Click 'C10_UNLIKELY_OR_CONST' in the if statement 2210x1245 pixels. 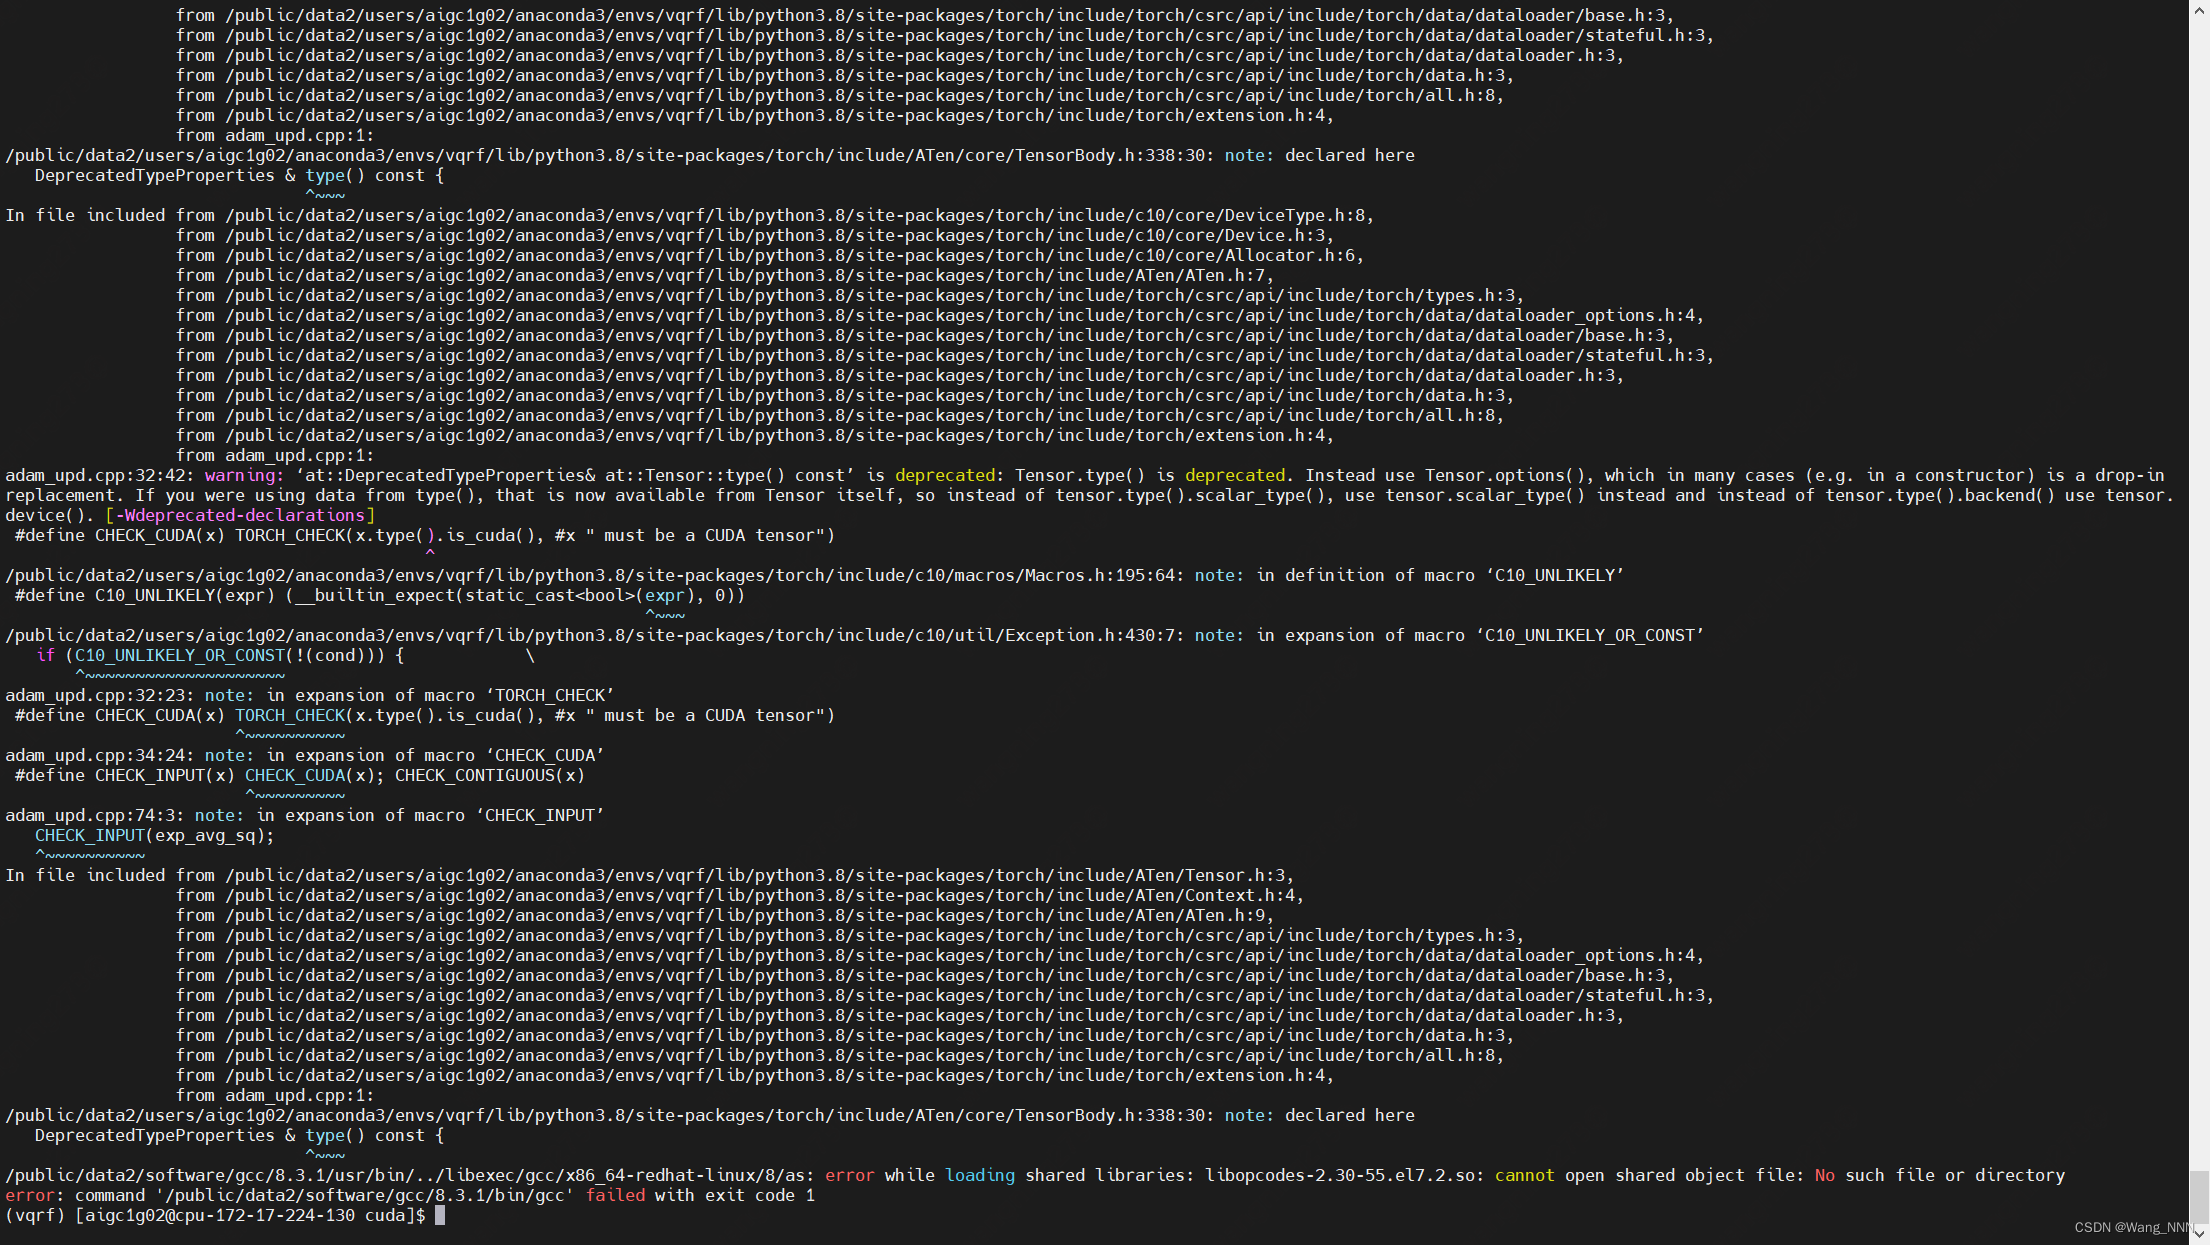(180, 655)
